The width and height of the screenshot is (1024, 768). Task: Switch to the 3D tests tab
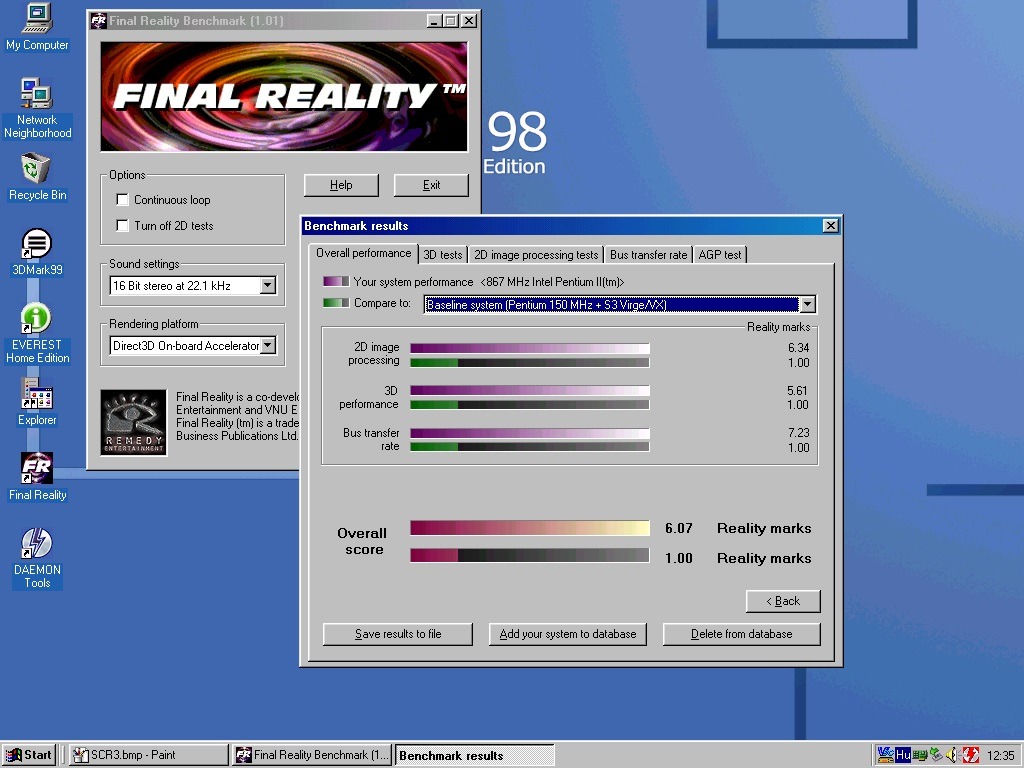click(443, 255)
